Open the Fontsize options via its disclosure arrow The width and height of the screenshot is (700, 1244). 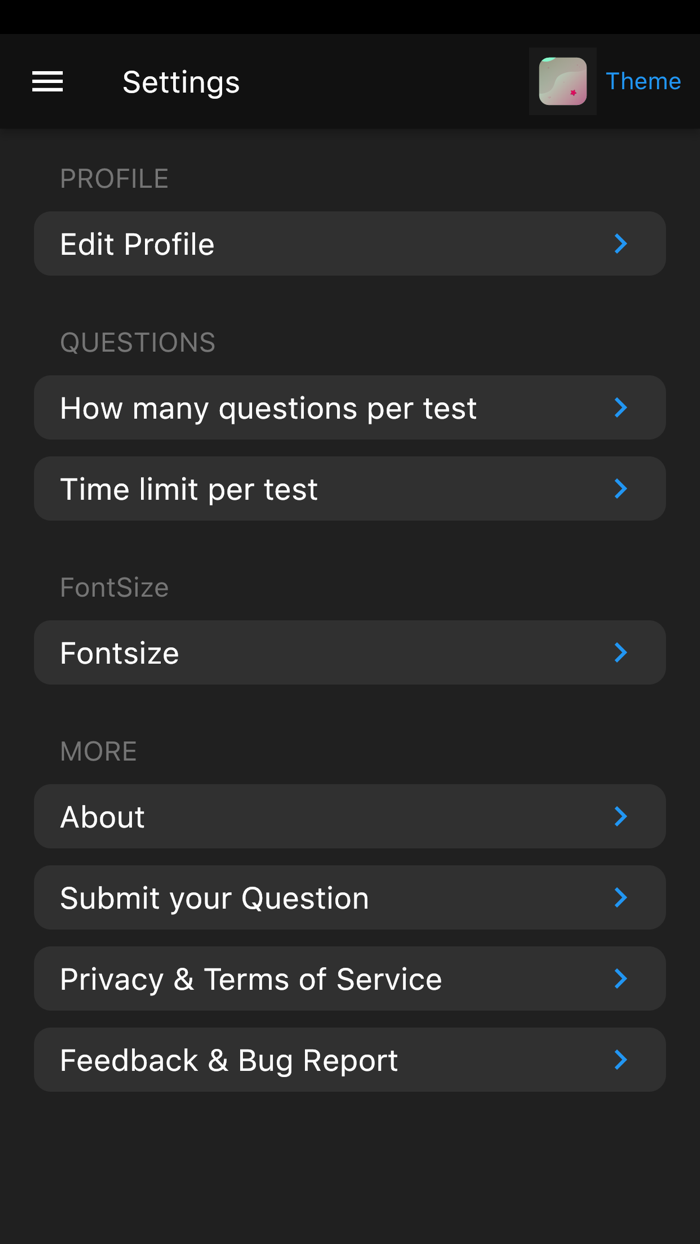pyautogui.click(x=621, y=652)
